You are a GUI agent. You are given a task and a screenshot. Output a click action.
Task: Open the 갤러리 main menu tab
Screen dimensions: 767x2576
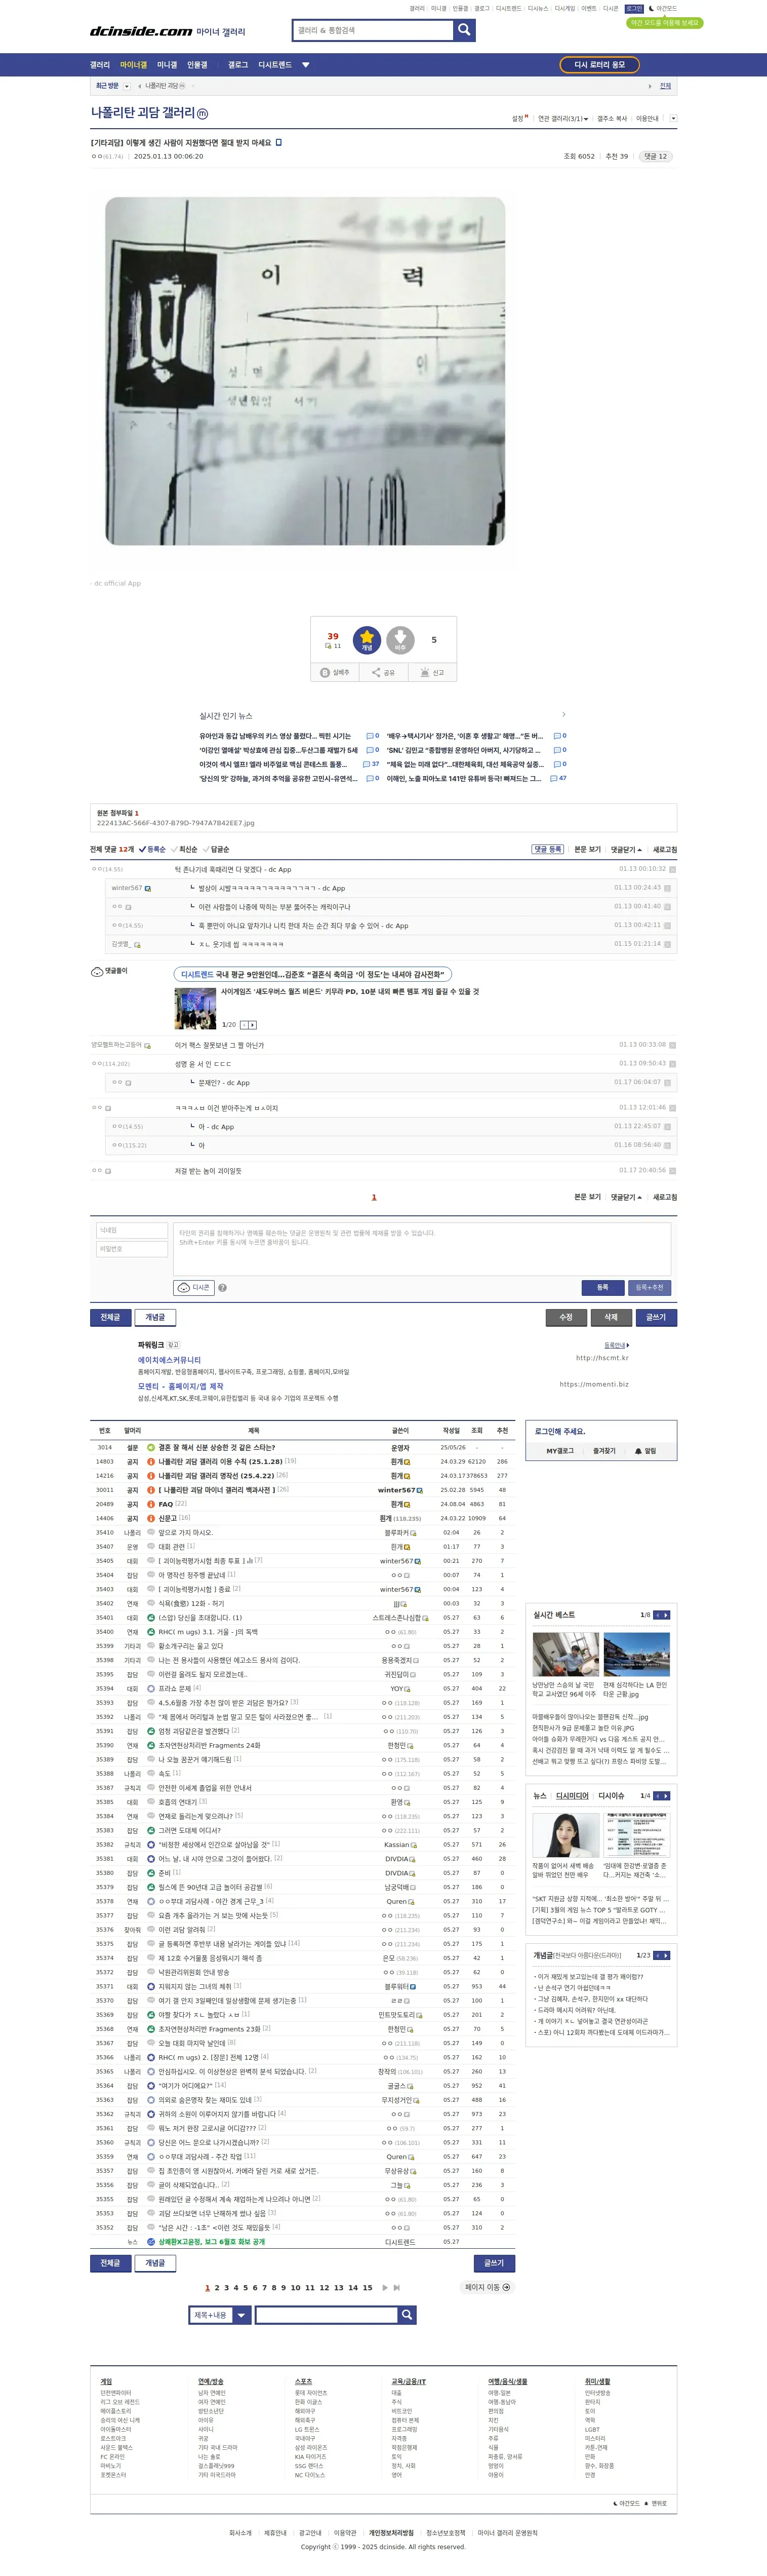pos(100,65)
